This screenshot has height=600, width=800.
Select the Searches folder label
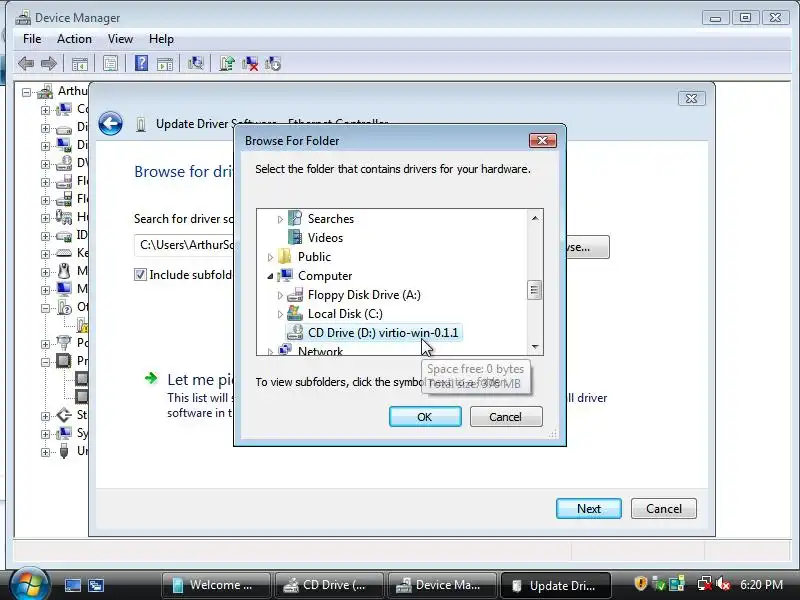click(x=331, y=218)
